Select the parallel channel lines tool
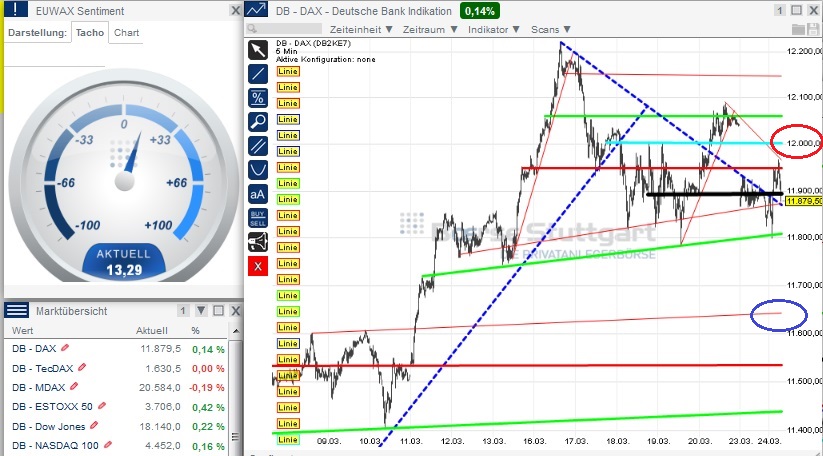 pyautogui.click(x=258, y=146)
